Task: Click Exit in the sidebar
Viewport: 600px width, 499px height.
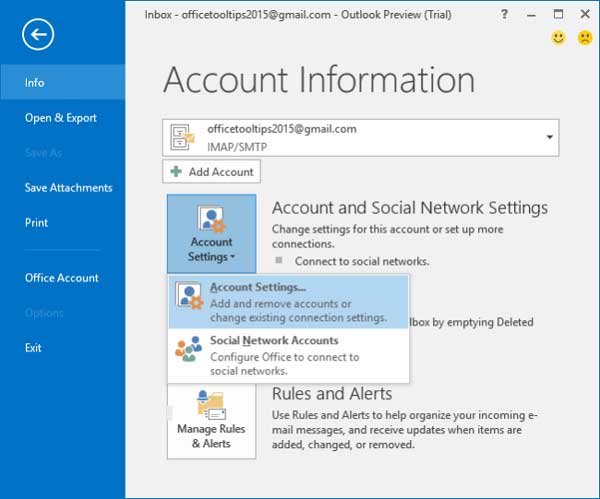Action: pos(33,347)
